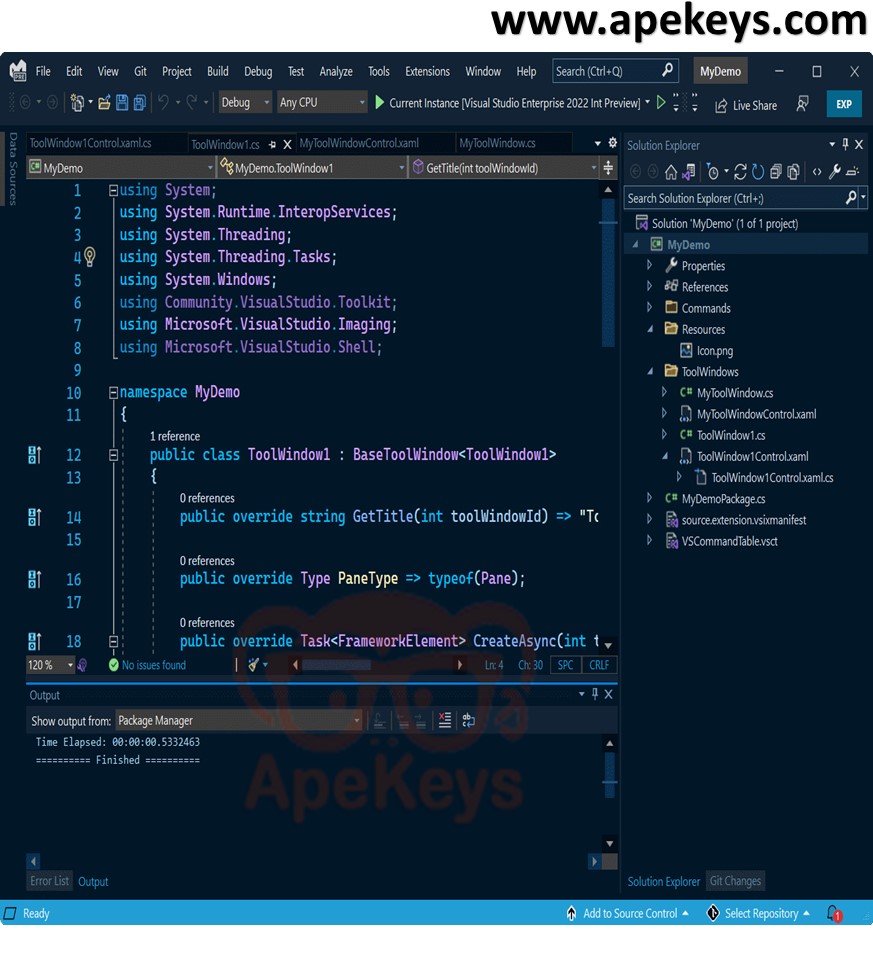
Task: Open the MyDemo.ToolWindow1 type dropdown
Action: [x=312, y=168]
